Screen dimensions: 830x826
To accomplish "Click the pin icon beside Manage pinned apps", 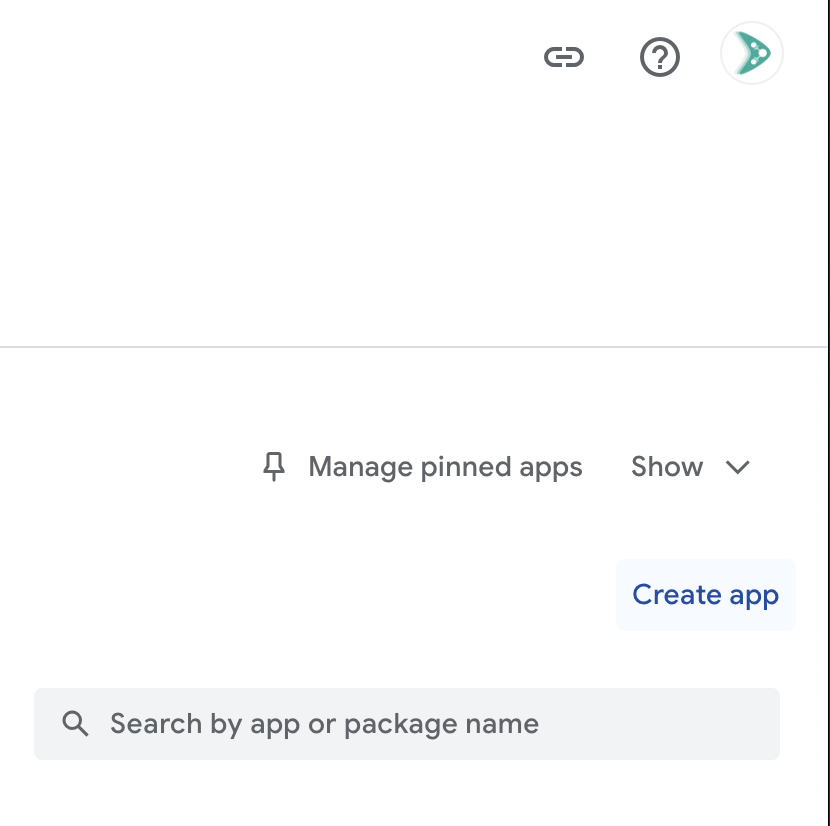I will [273, 467].
